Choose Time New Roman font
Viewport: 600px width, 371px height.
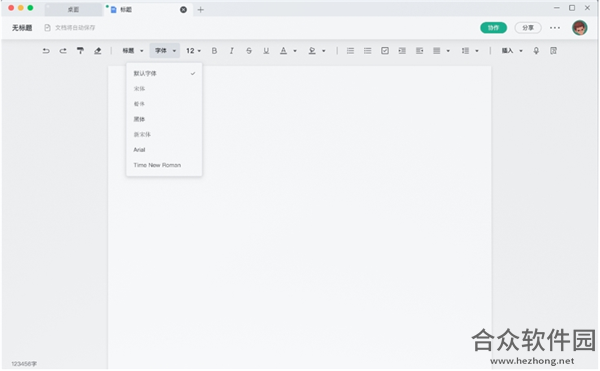tap(164, 165)
